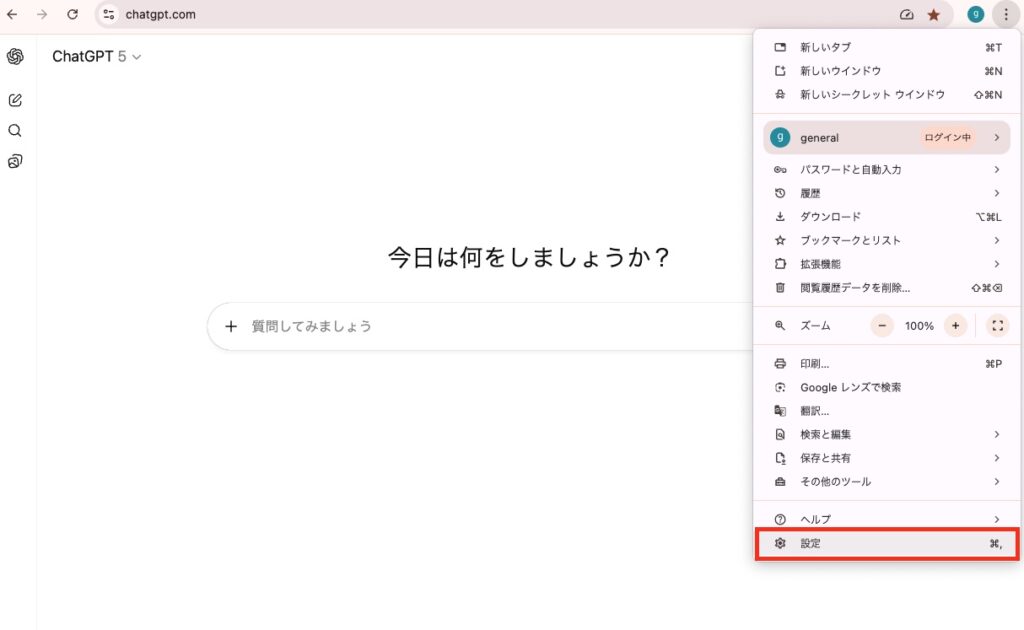Click the 質問してみましょう prompt input field
This screenshot has height=630, width=1024.
pos(480,326)
